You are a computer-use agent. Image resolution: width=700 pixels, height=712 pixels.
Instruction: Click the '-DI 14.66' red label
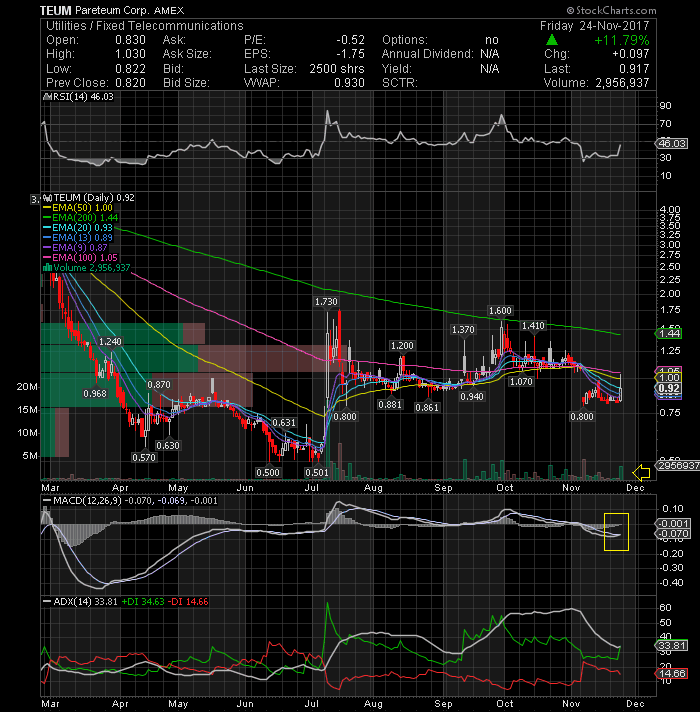tap(188, 602)
